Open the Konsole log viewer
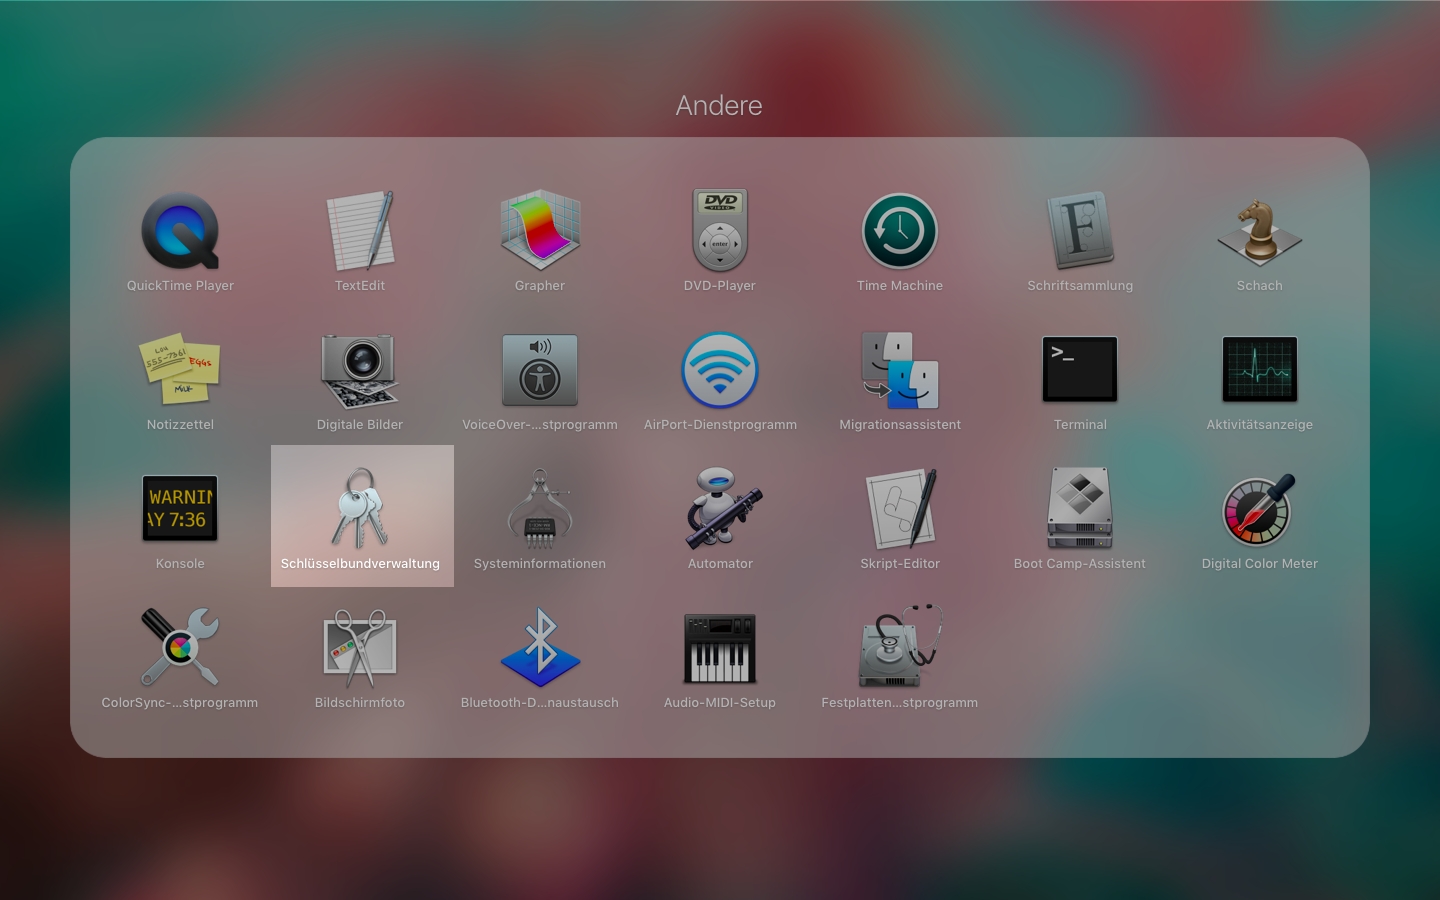 (180, 509)
